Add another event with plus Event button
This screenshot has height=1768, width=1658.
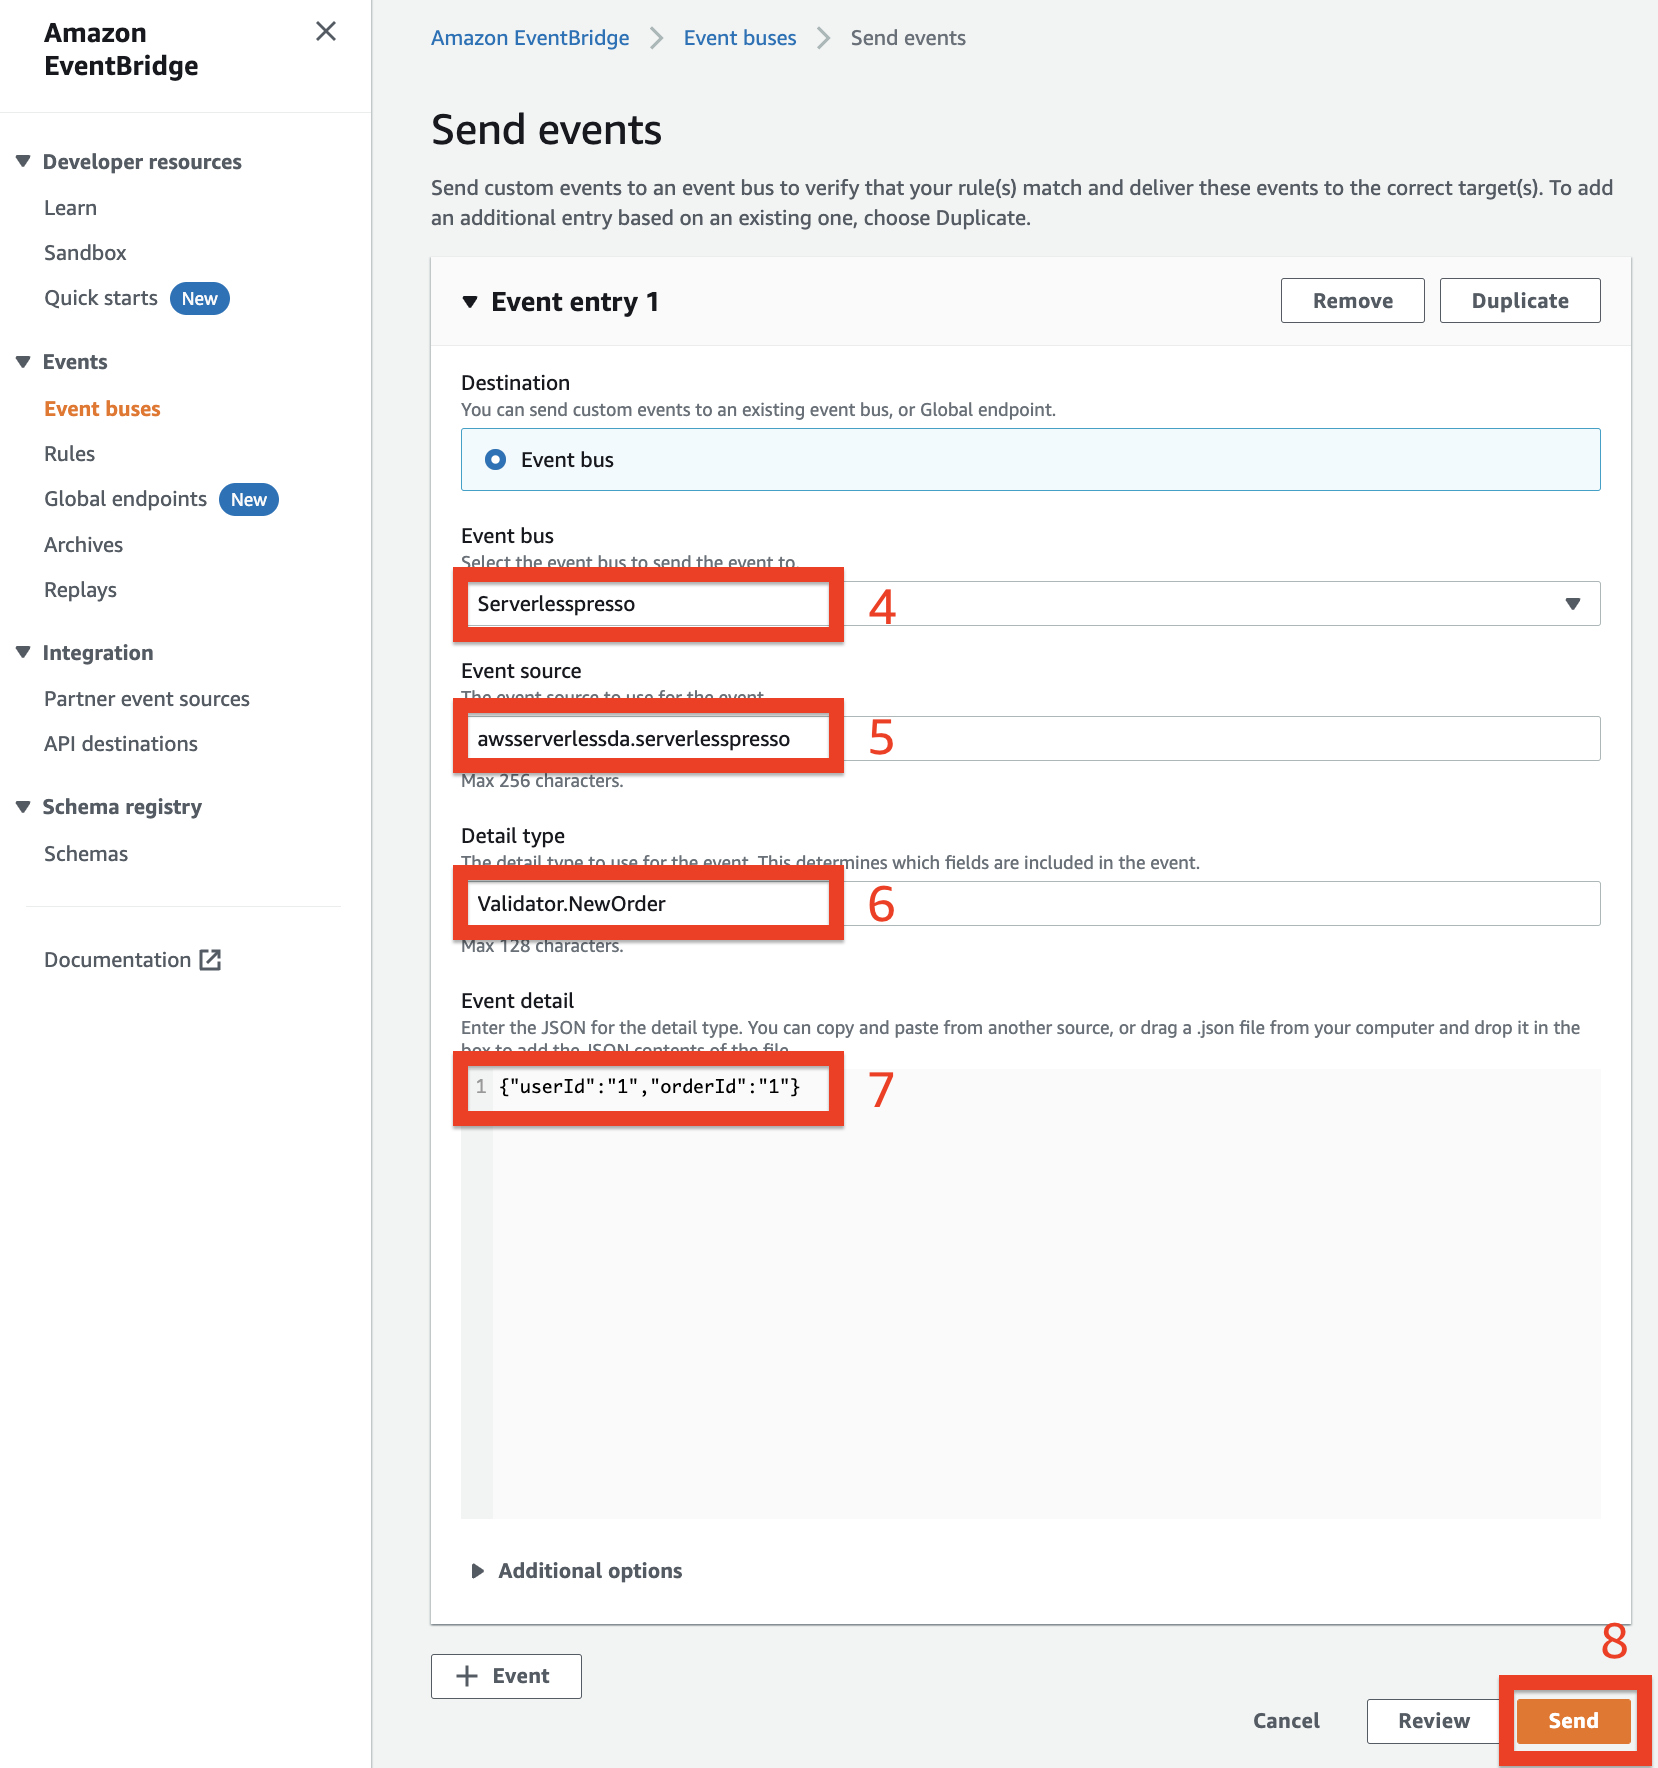pyautogui.click(x=506, y=1676)
